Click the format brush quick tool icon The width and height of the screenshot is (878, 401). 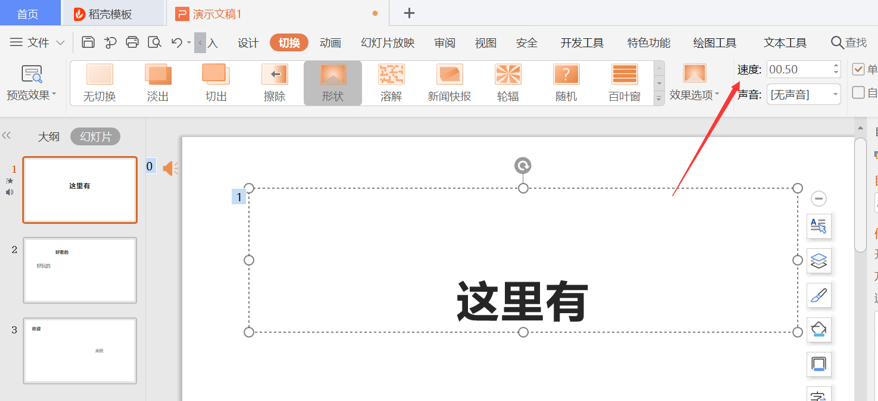pyautogui.click(x=819, y=295)
